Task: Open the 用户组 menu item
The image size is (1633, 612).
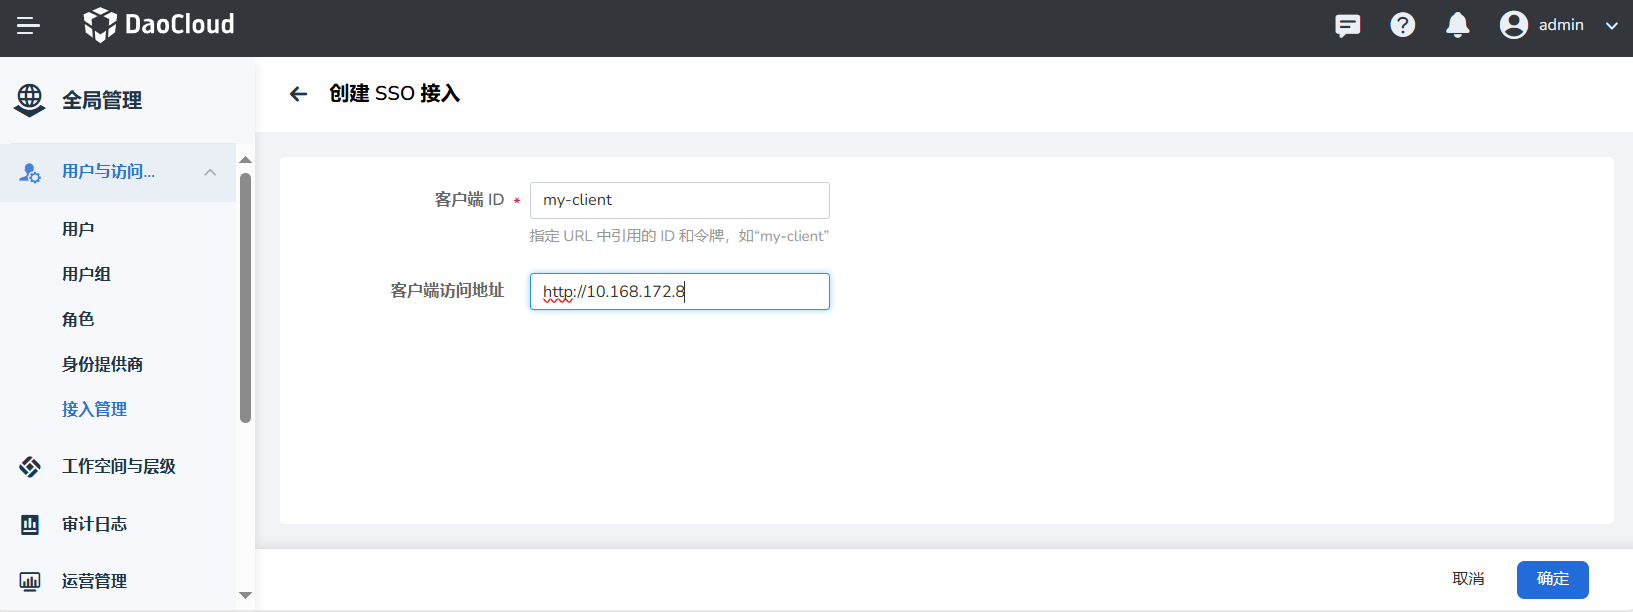Action: pos(86,274)
